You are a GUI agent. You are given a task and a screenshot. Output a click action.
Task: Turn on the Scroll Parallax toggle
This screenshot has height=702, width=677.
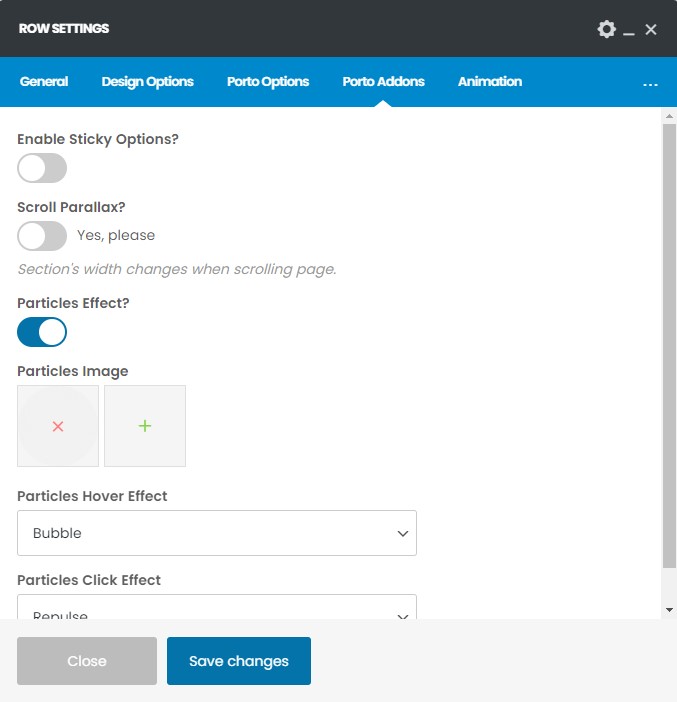(x=42, y=236)
